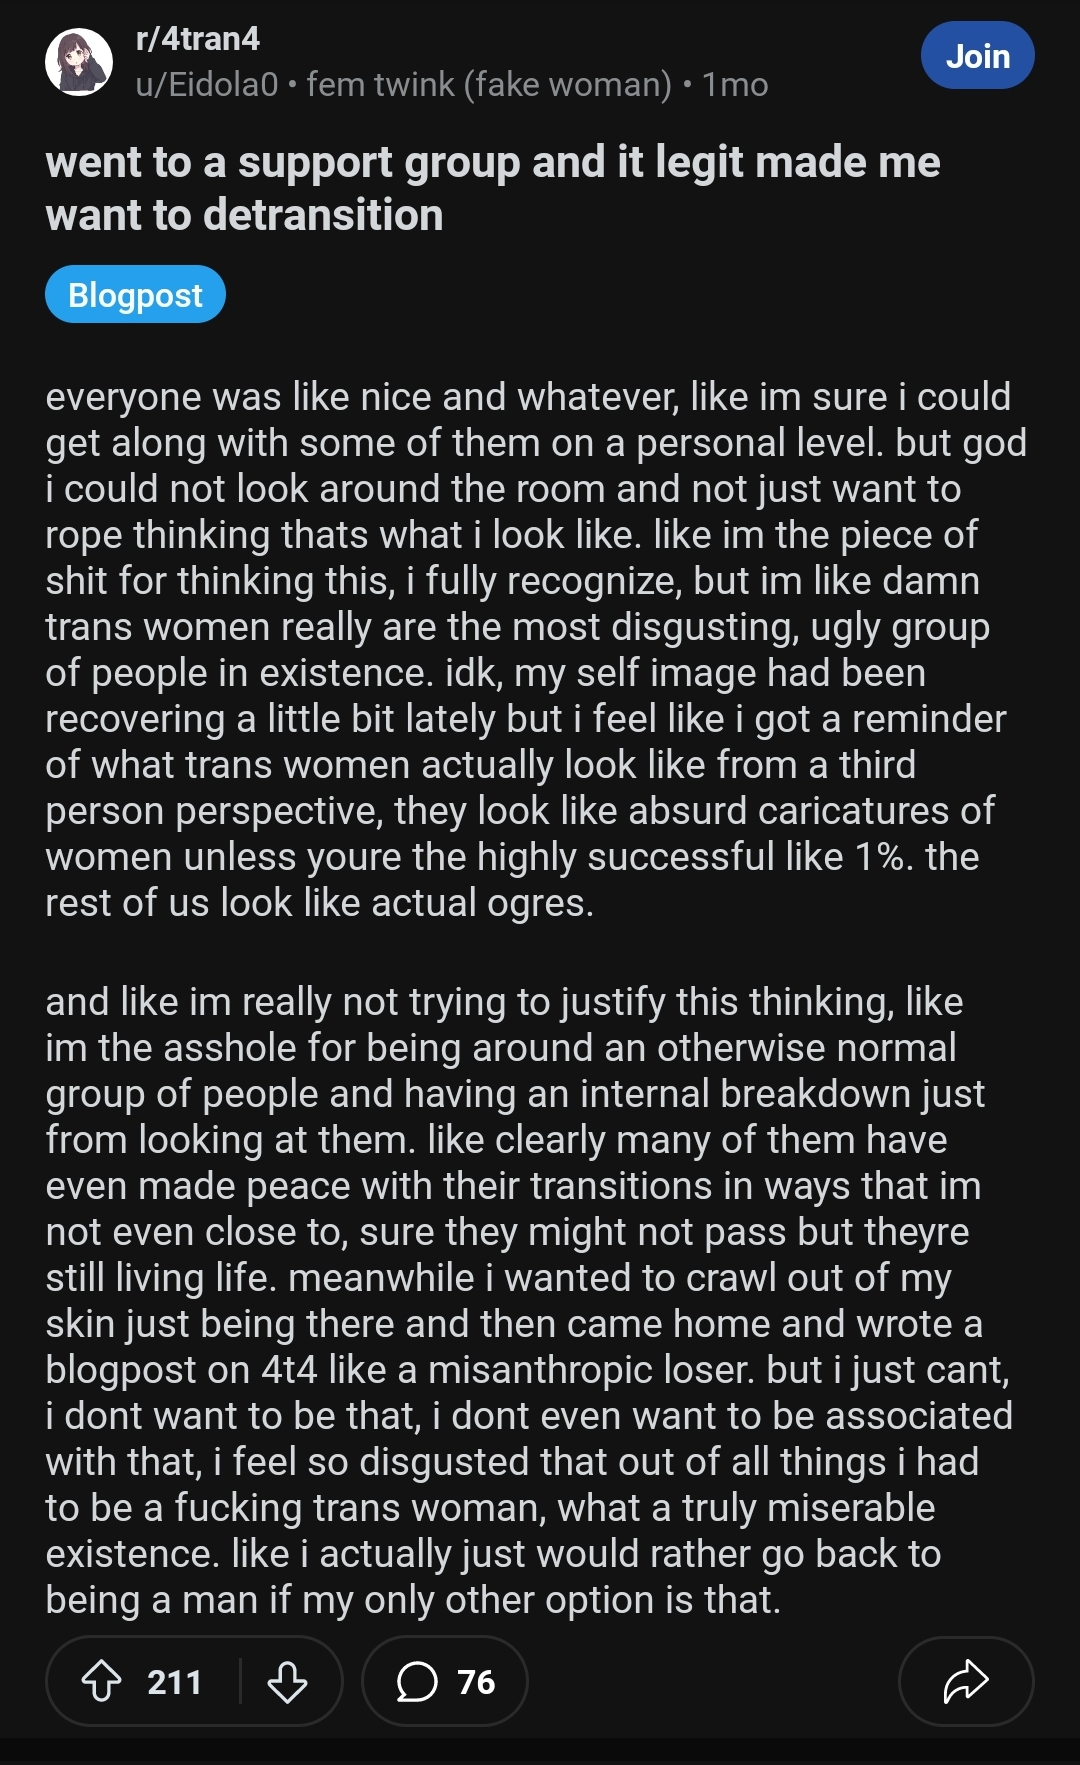Tap the downvote arrow icon
This screenshot has height=1765, width=1080.
coord(287,1681)
